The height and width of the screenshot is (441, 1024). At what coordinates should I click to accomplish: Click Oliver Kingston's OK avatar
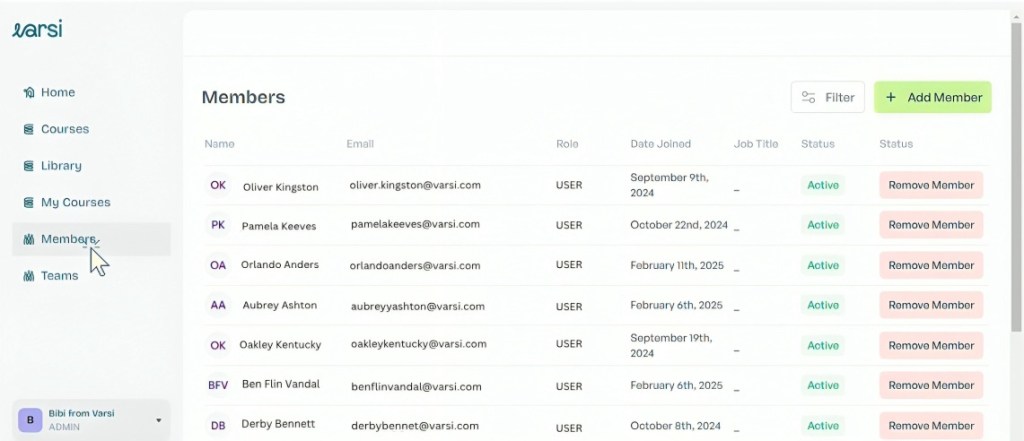[x=218, y=186]
